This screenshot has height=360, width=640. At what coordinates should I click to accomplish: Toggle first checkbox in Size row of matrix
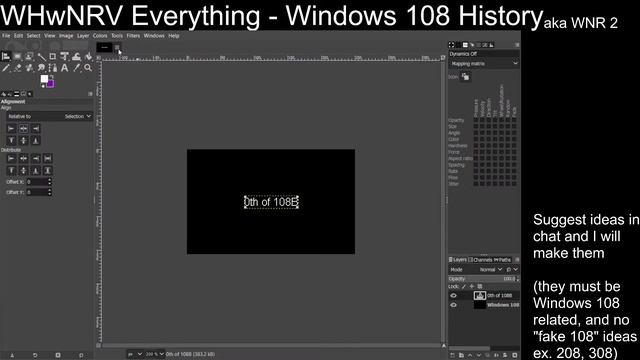tap(476, 127)
